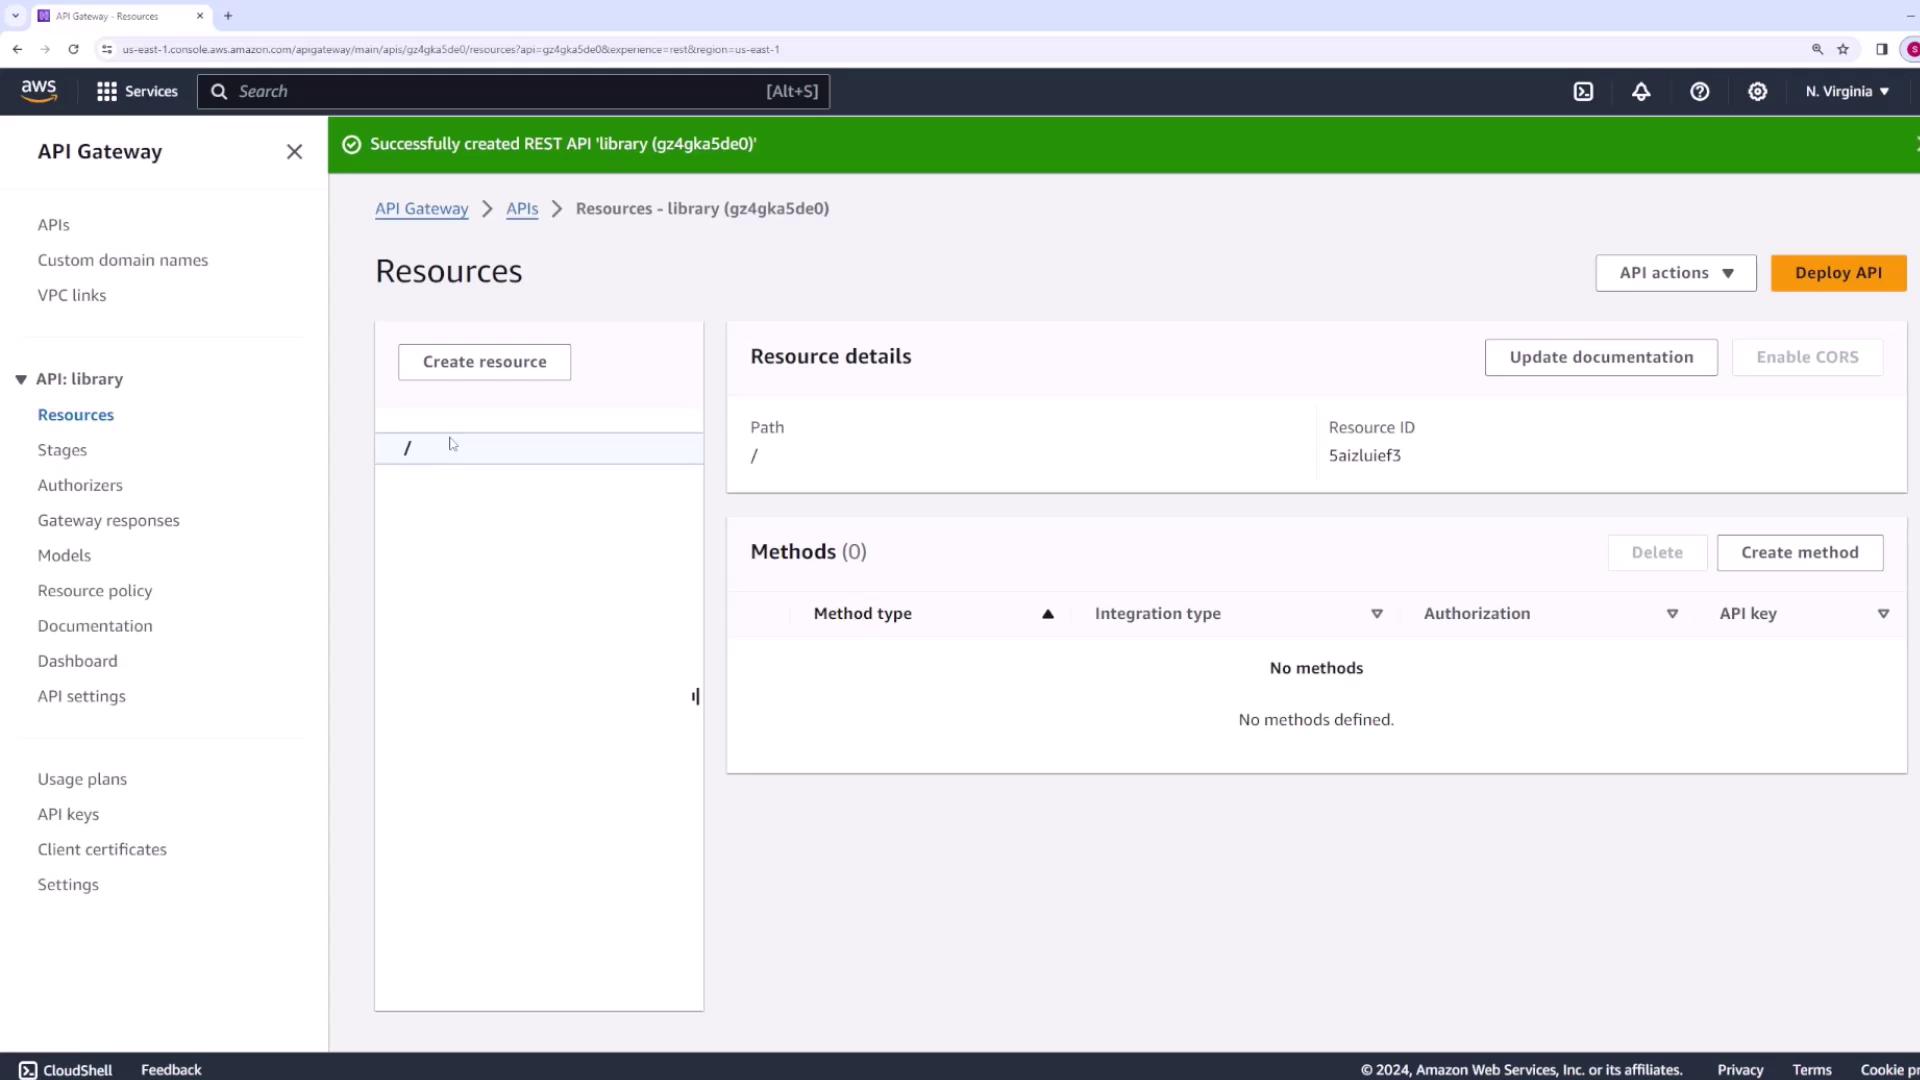Viewport: 1920px width, 1080px height.
Task: Open the N. Virginia region selector
Action: [x=1847, y=91]
